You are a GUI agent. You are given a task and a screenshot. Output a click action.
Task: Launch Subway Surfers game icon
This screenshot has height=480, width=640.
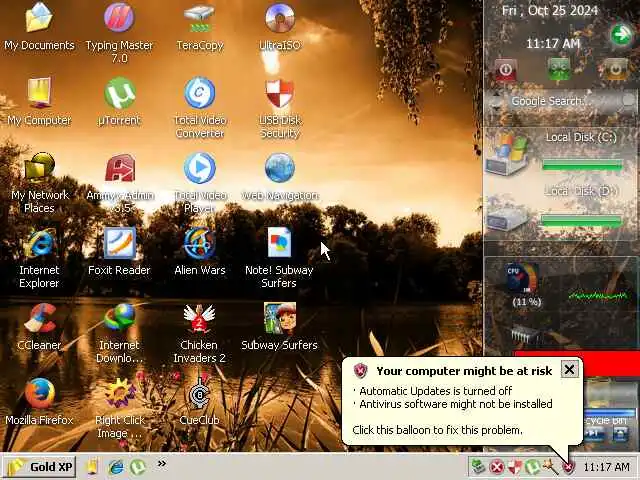[x=280, y=318]
